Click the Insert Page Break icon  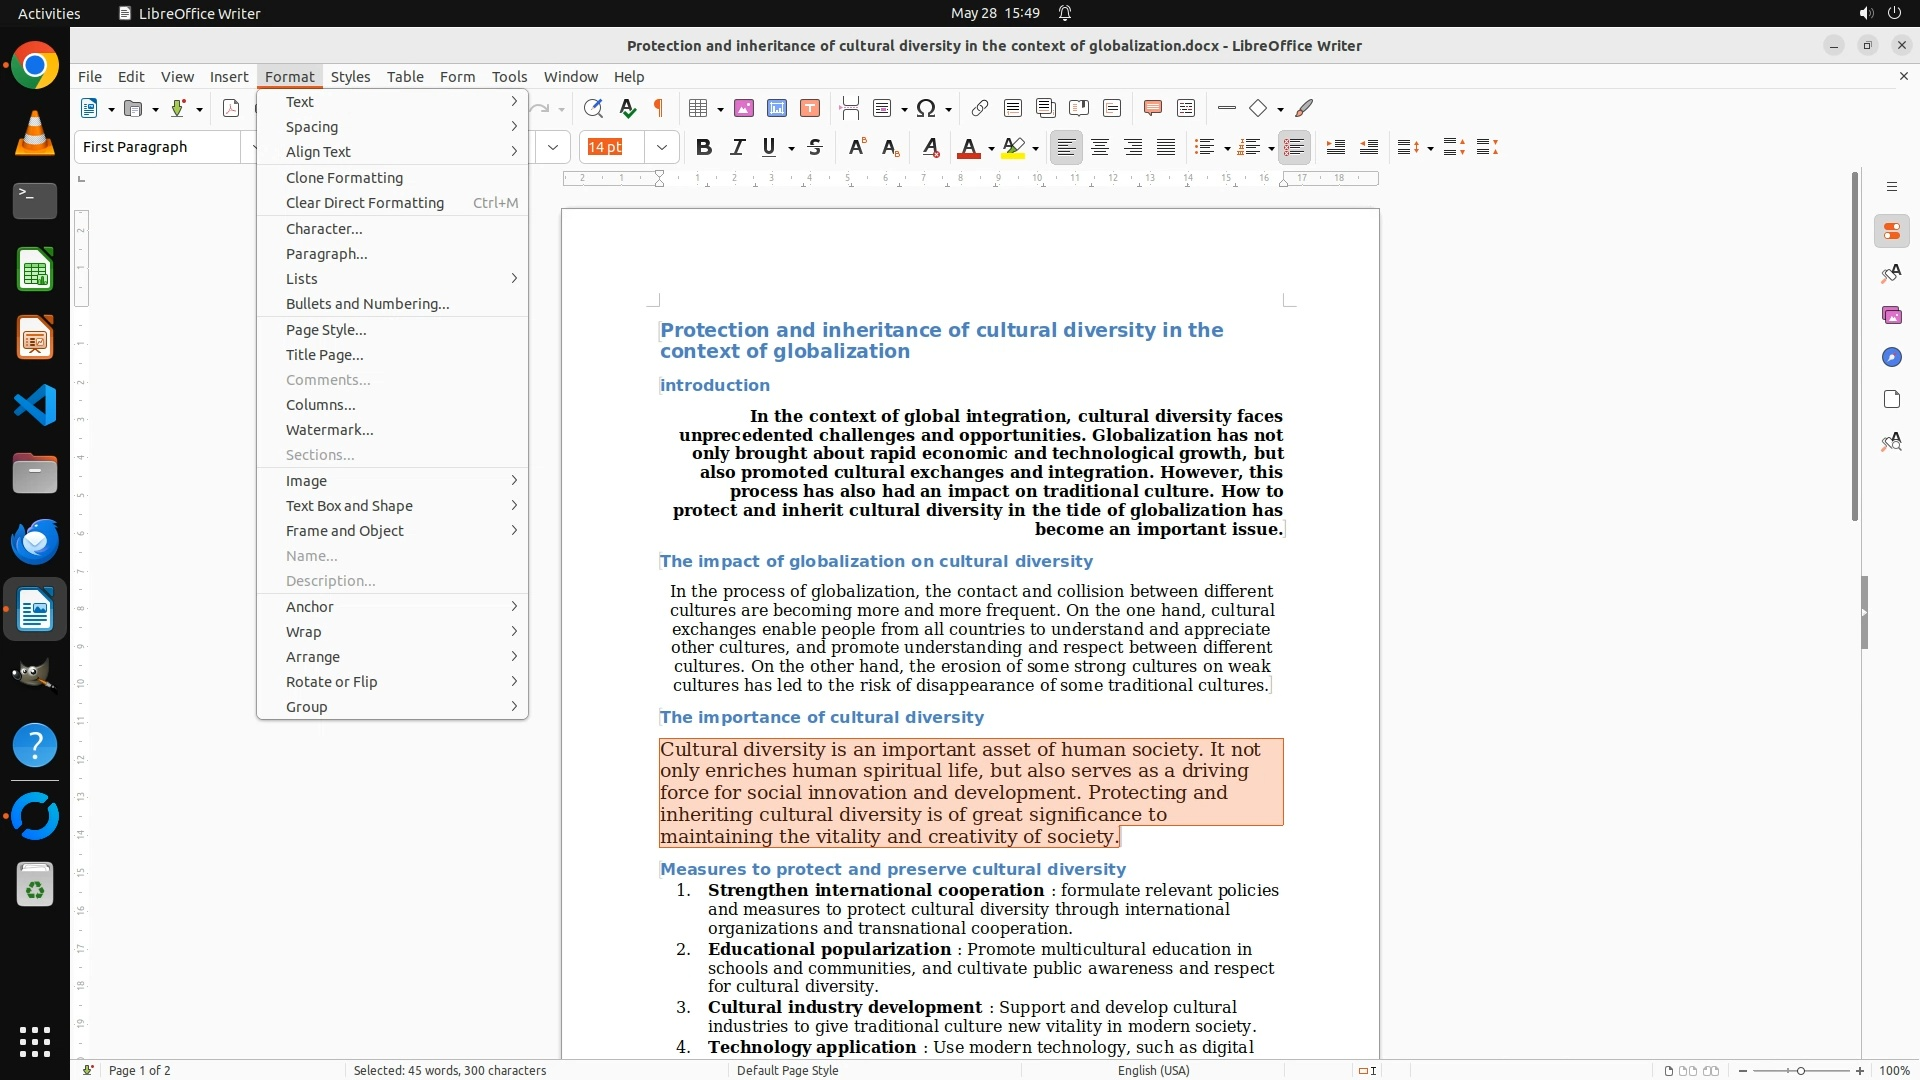pos(850,108)
